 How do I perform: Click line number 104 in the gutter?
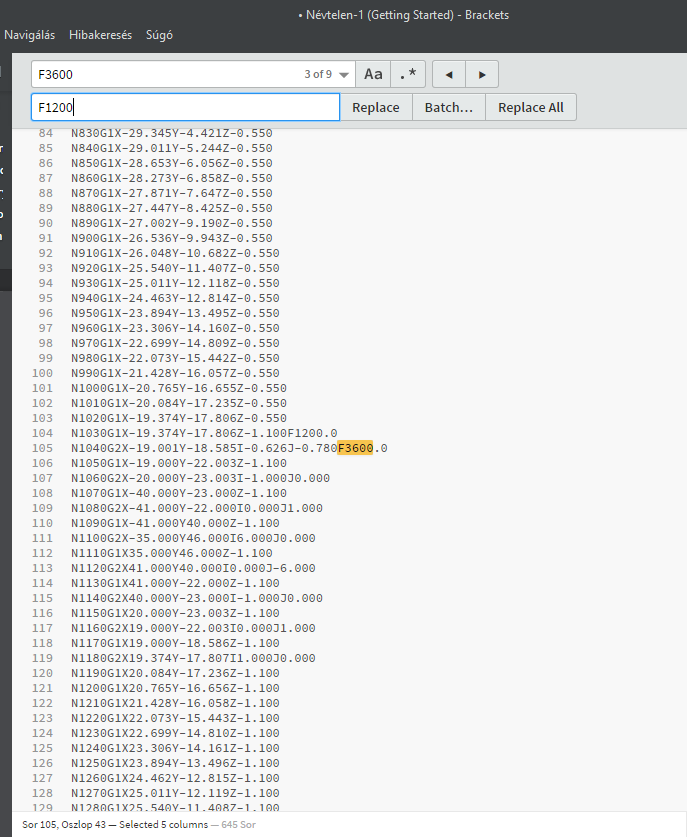click(x=42, y=433)
